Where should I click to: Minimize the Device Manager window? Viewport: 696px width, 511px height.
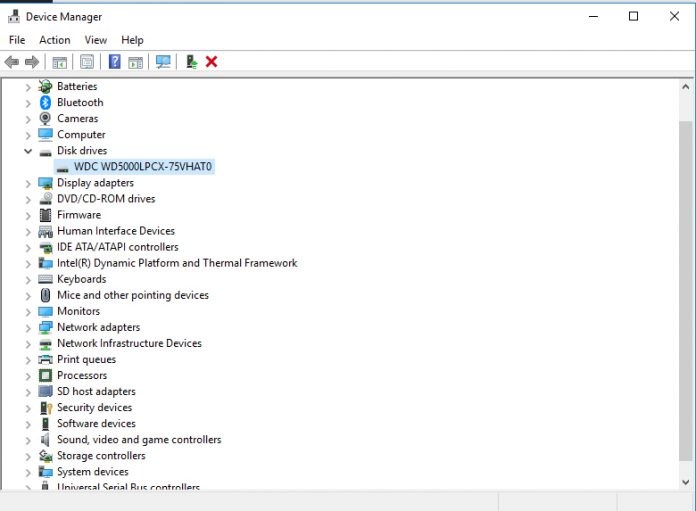[593, 16]
